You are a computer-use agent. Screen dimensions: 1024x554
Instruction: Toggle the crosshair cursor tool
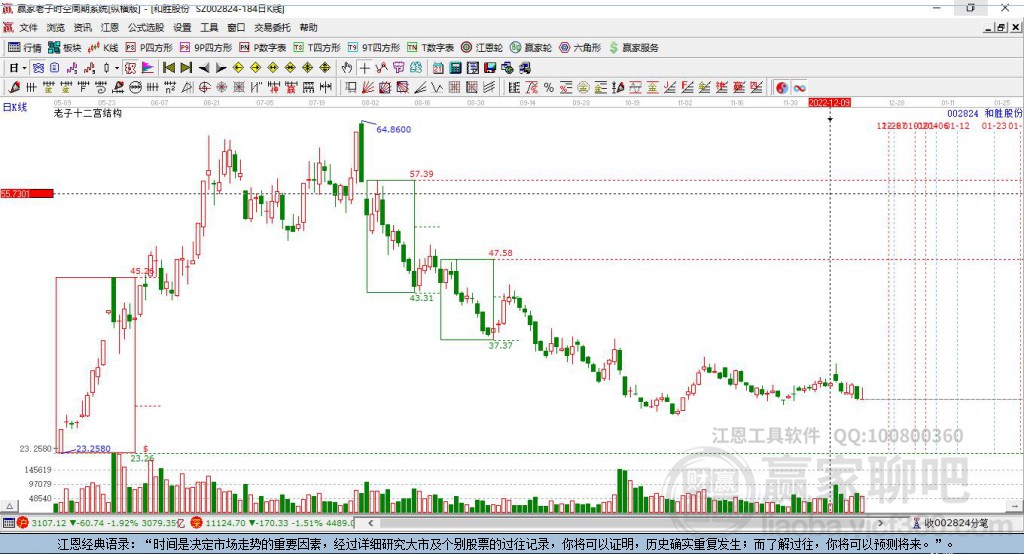point(364,68)
